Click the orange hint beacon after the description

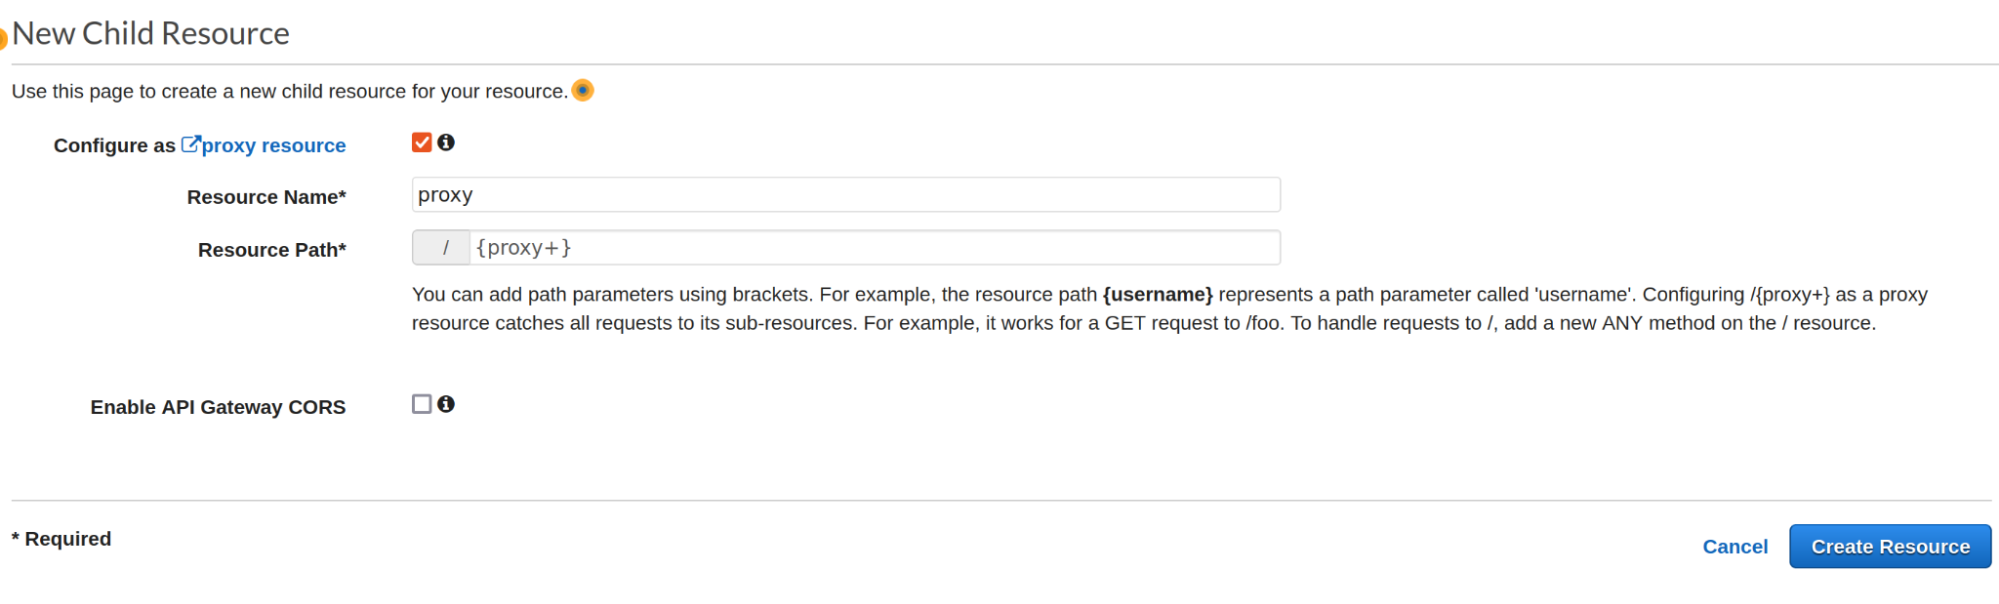click(x=583, y=91)
